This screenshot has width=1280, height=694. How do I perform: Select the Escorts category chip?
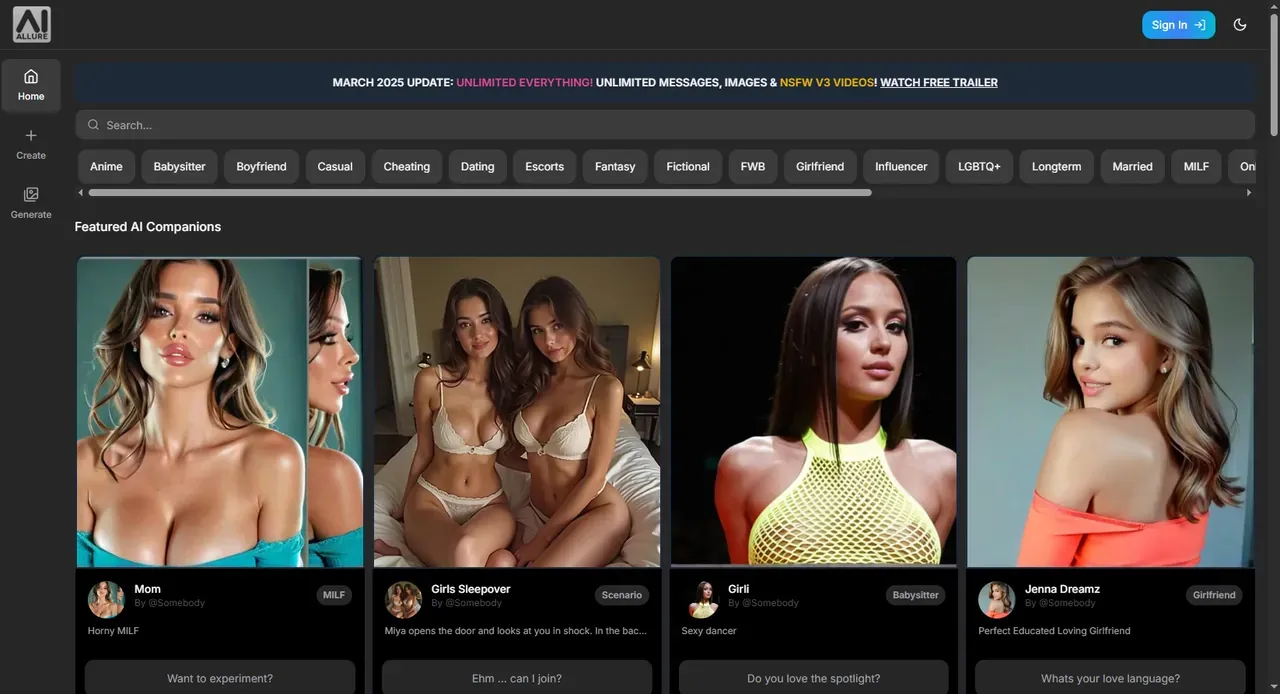[x=544, y=167]
